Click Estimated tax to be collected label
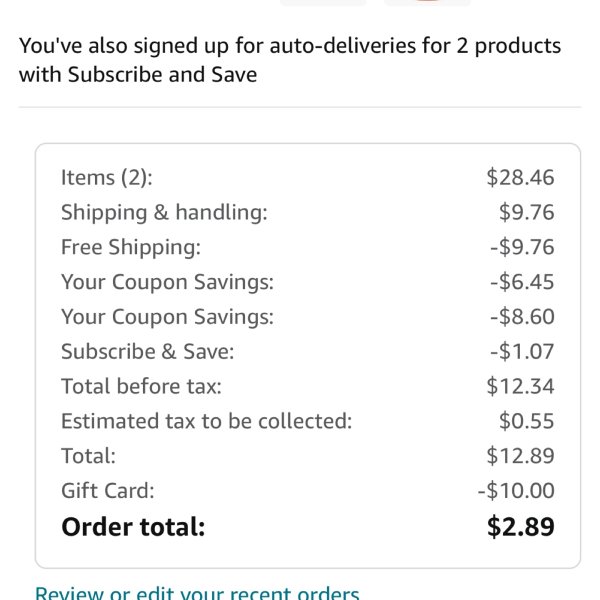Viewport: 600px width, 600px height. coord(207,421)
